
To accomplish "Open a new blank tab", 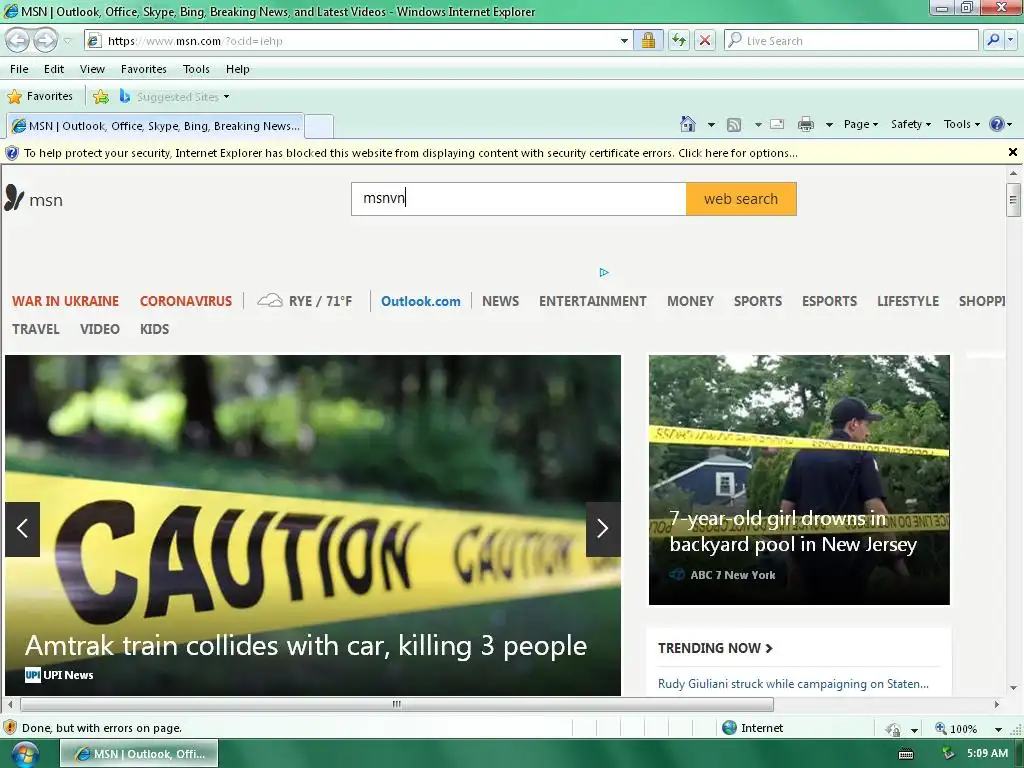I will coord(319,125).
